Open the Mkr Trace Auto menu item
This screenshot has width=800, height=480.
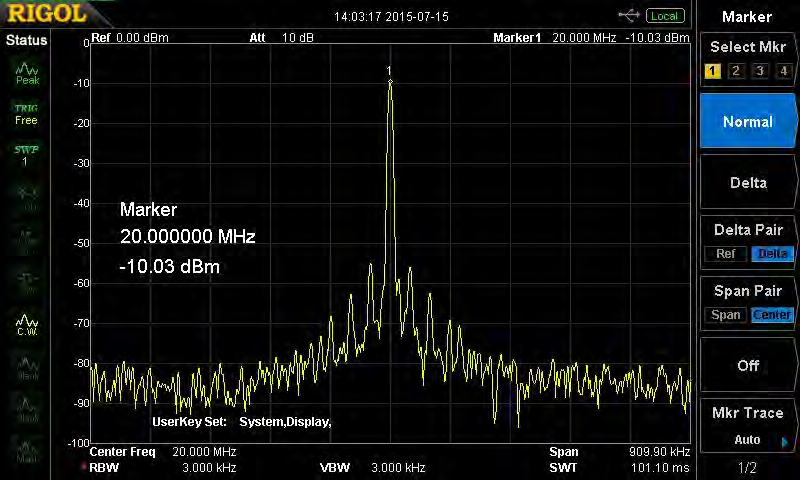coord(748,426)
